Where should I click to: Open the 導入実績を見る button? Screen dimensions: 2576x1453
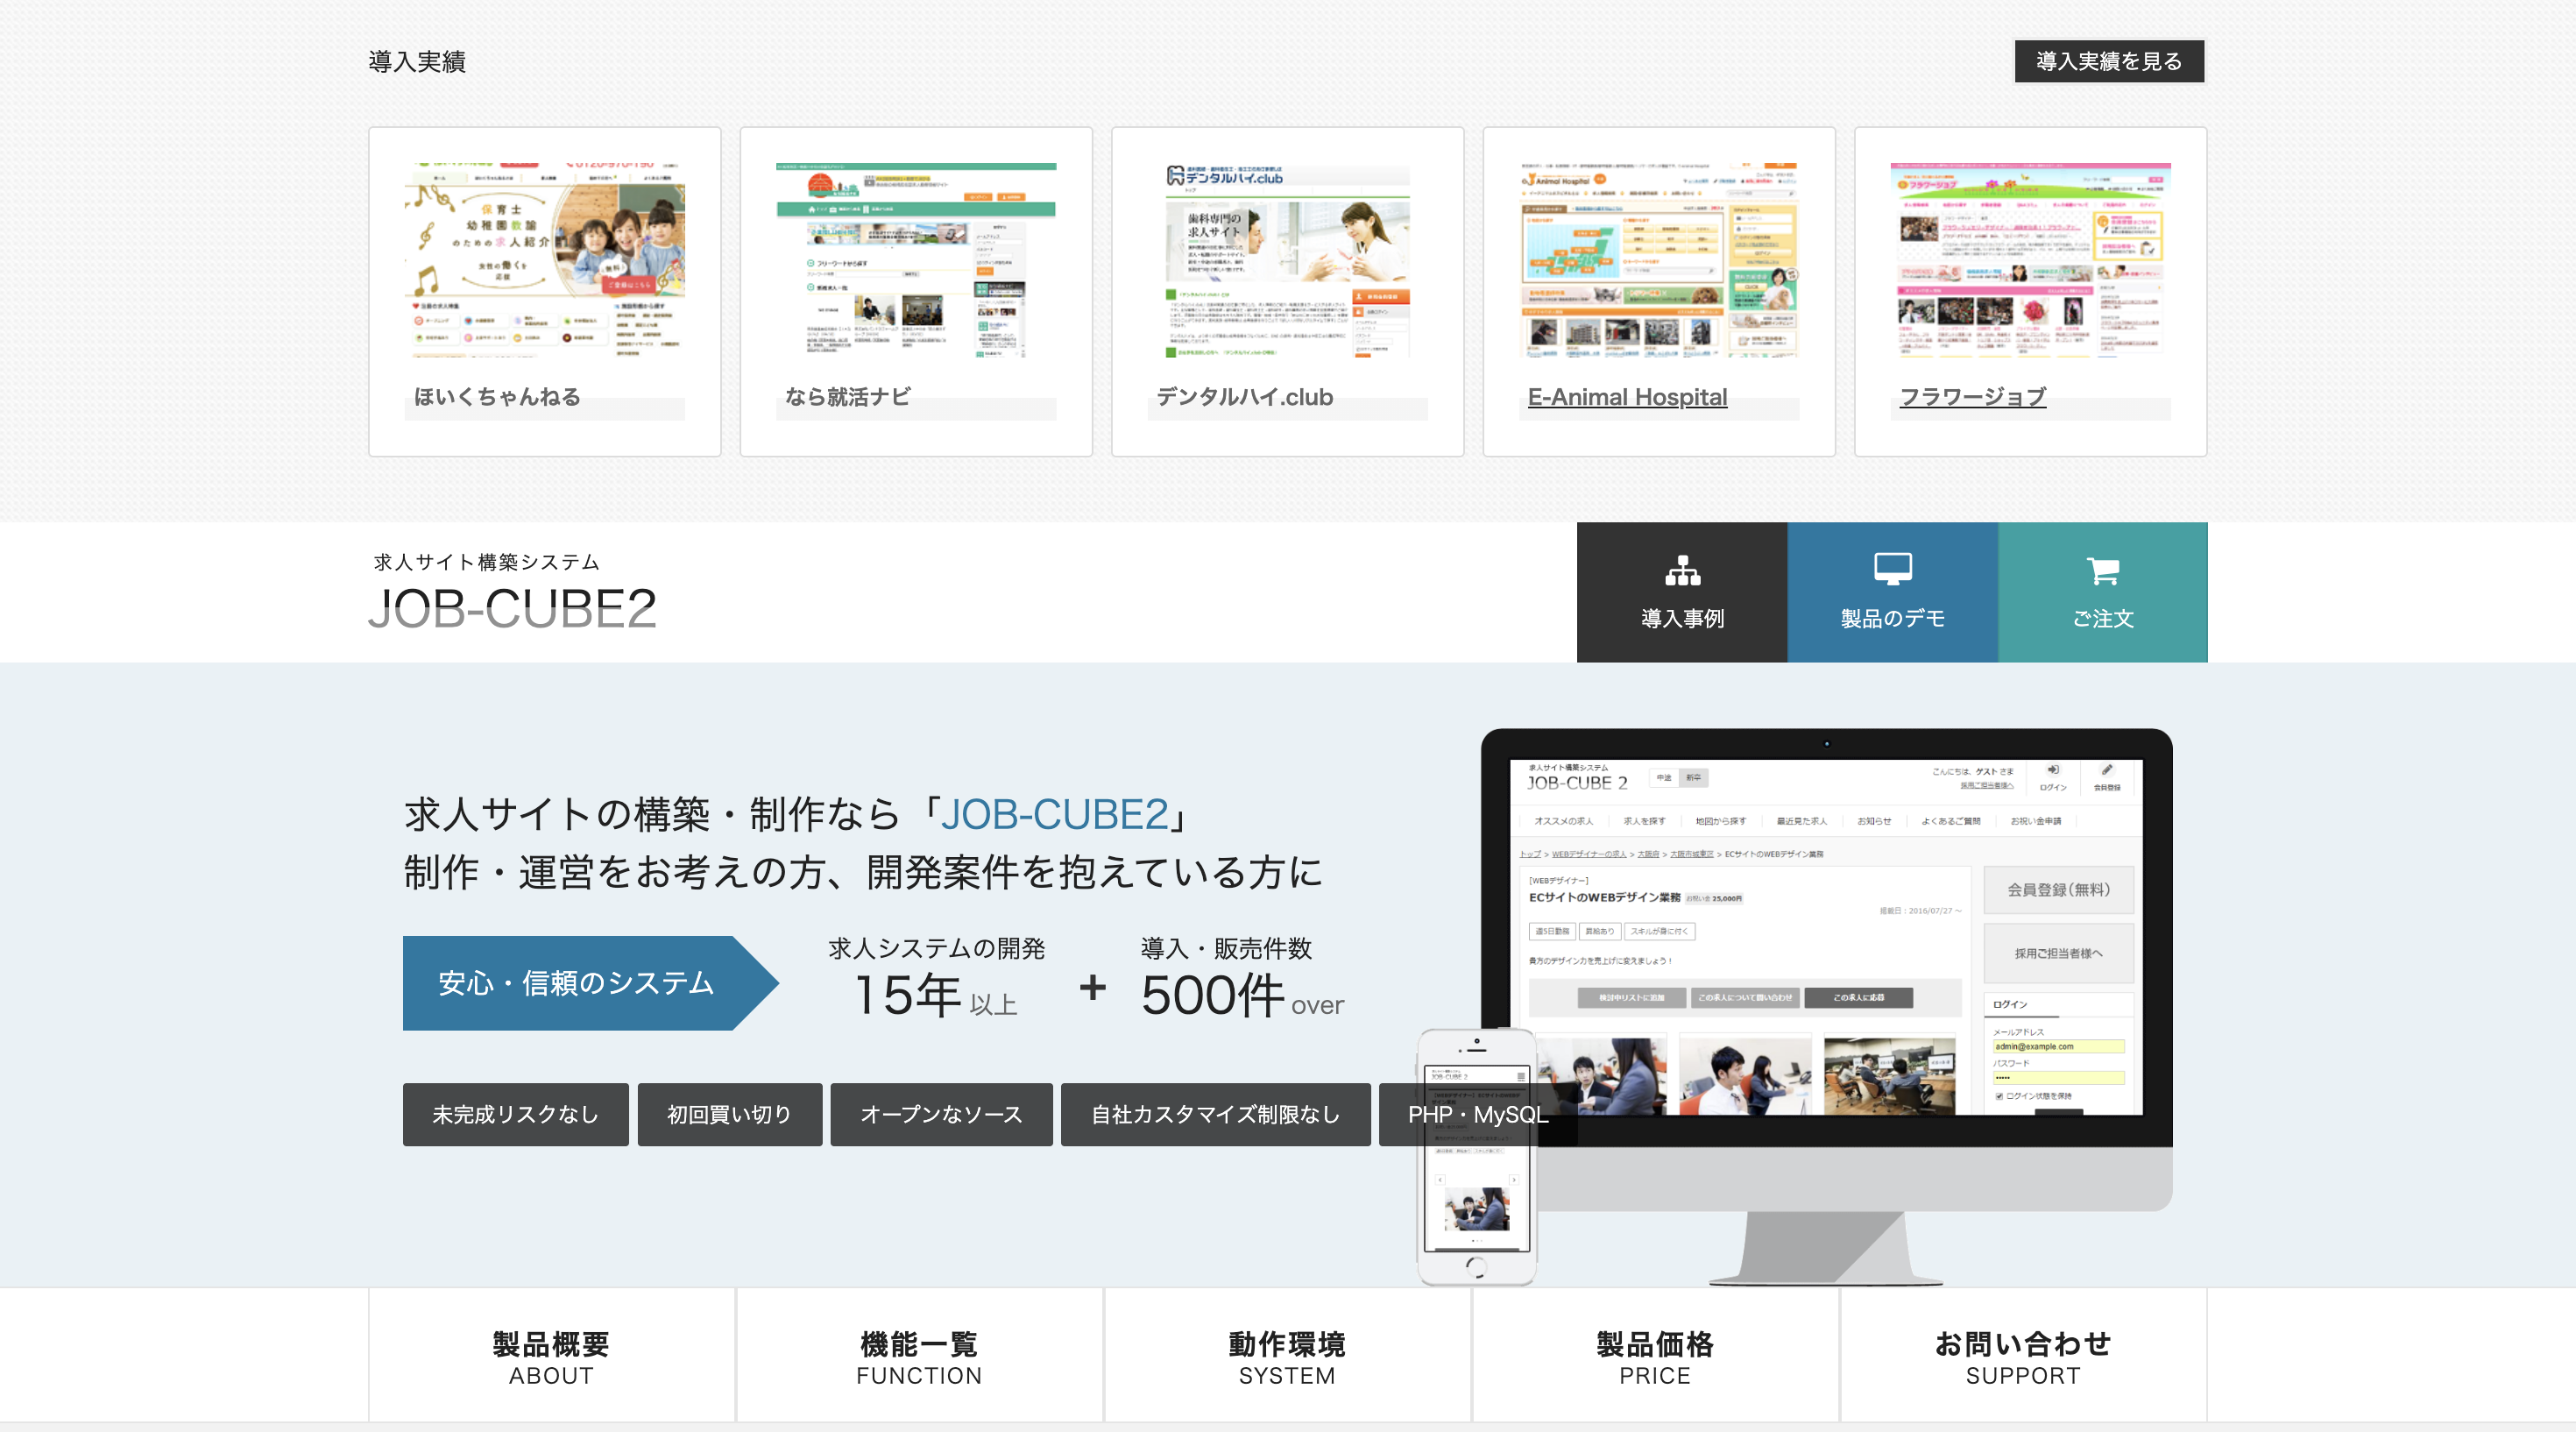[2108, 61]
